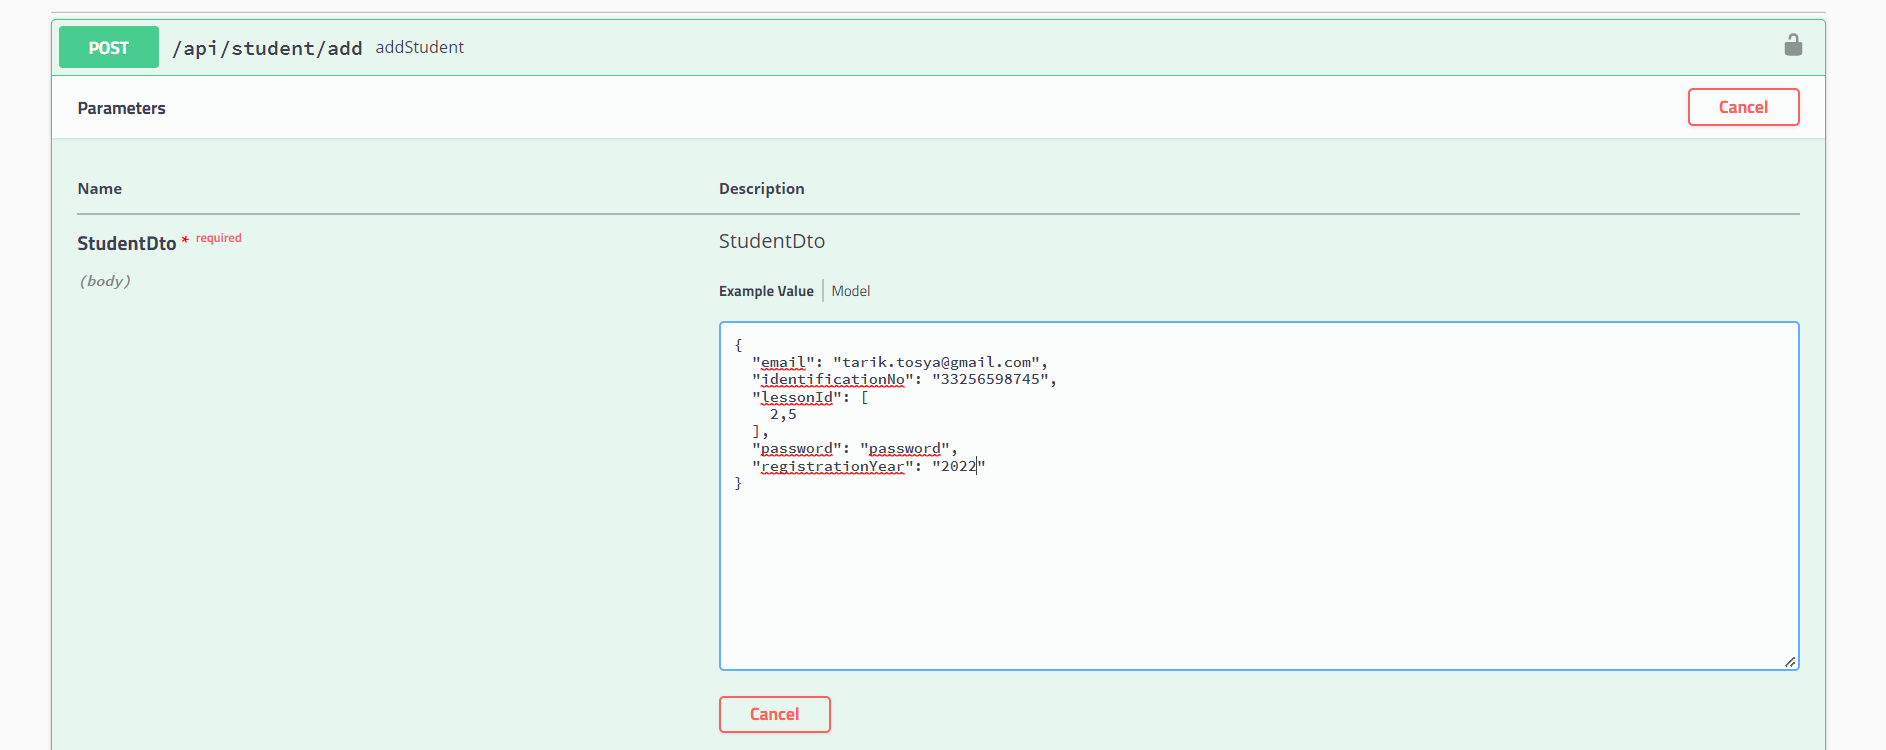
Task: Click the Cancel button below the textarea
Action: 774,714
